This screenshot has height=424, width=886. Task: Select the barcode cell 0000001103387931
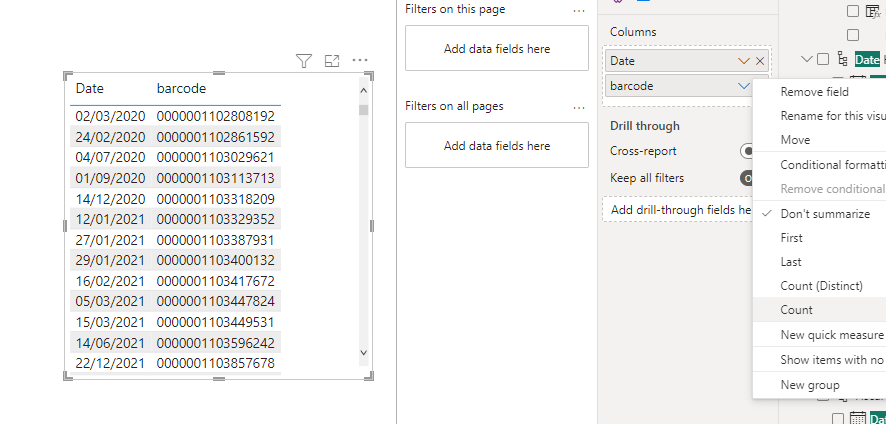216,240
